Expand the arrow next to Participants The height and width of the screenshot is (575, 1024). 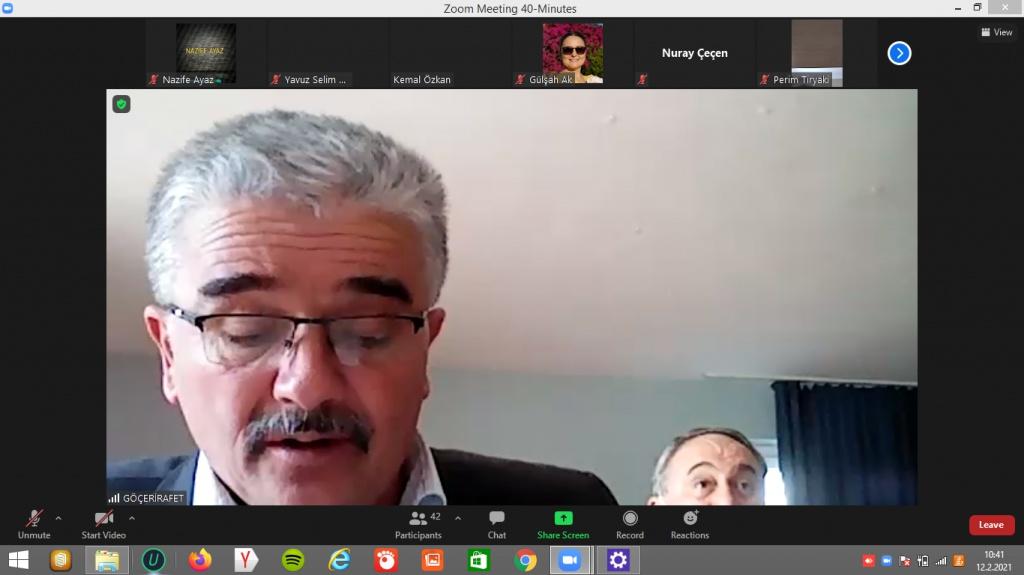(458, 518)
